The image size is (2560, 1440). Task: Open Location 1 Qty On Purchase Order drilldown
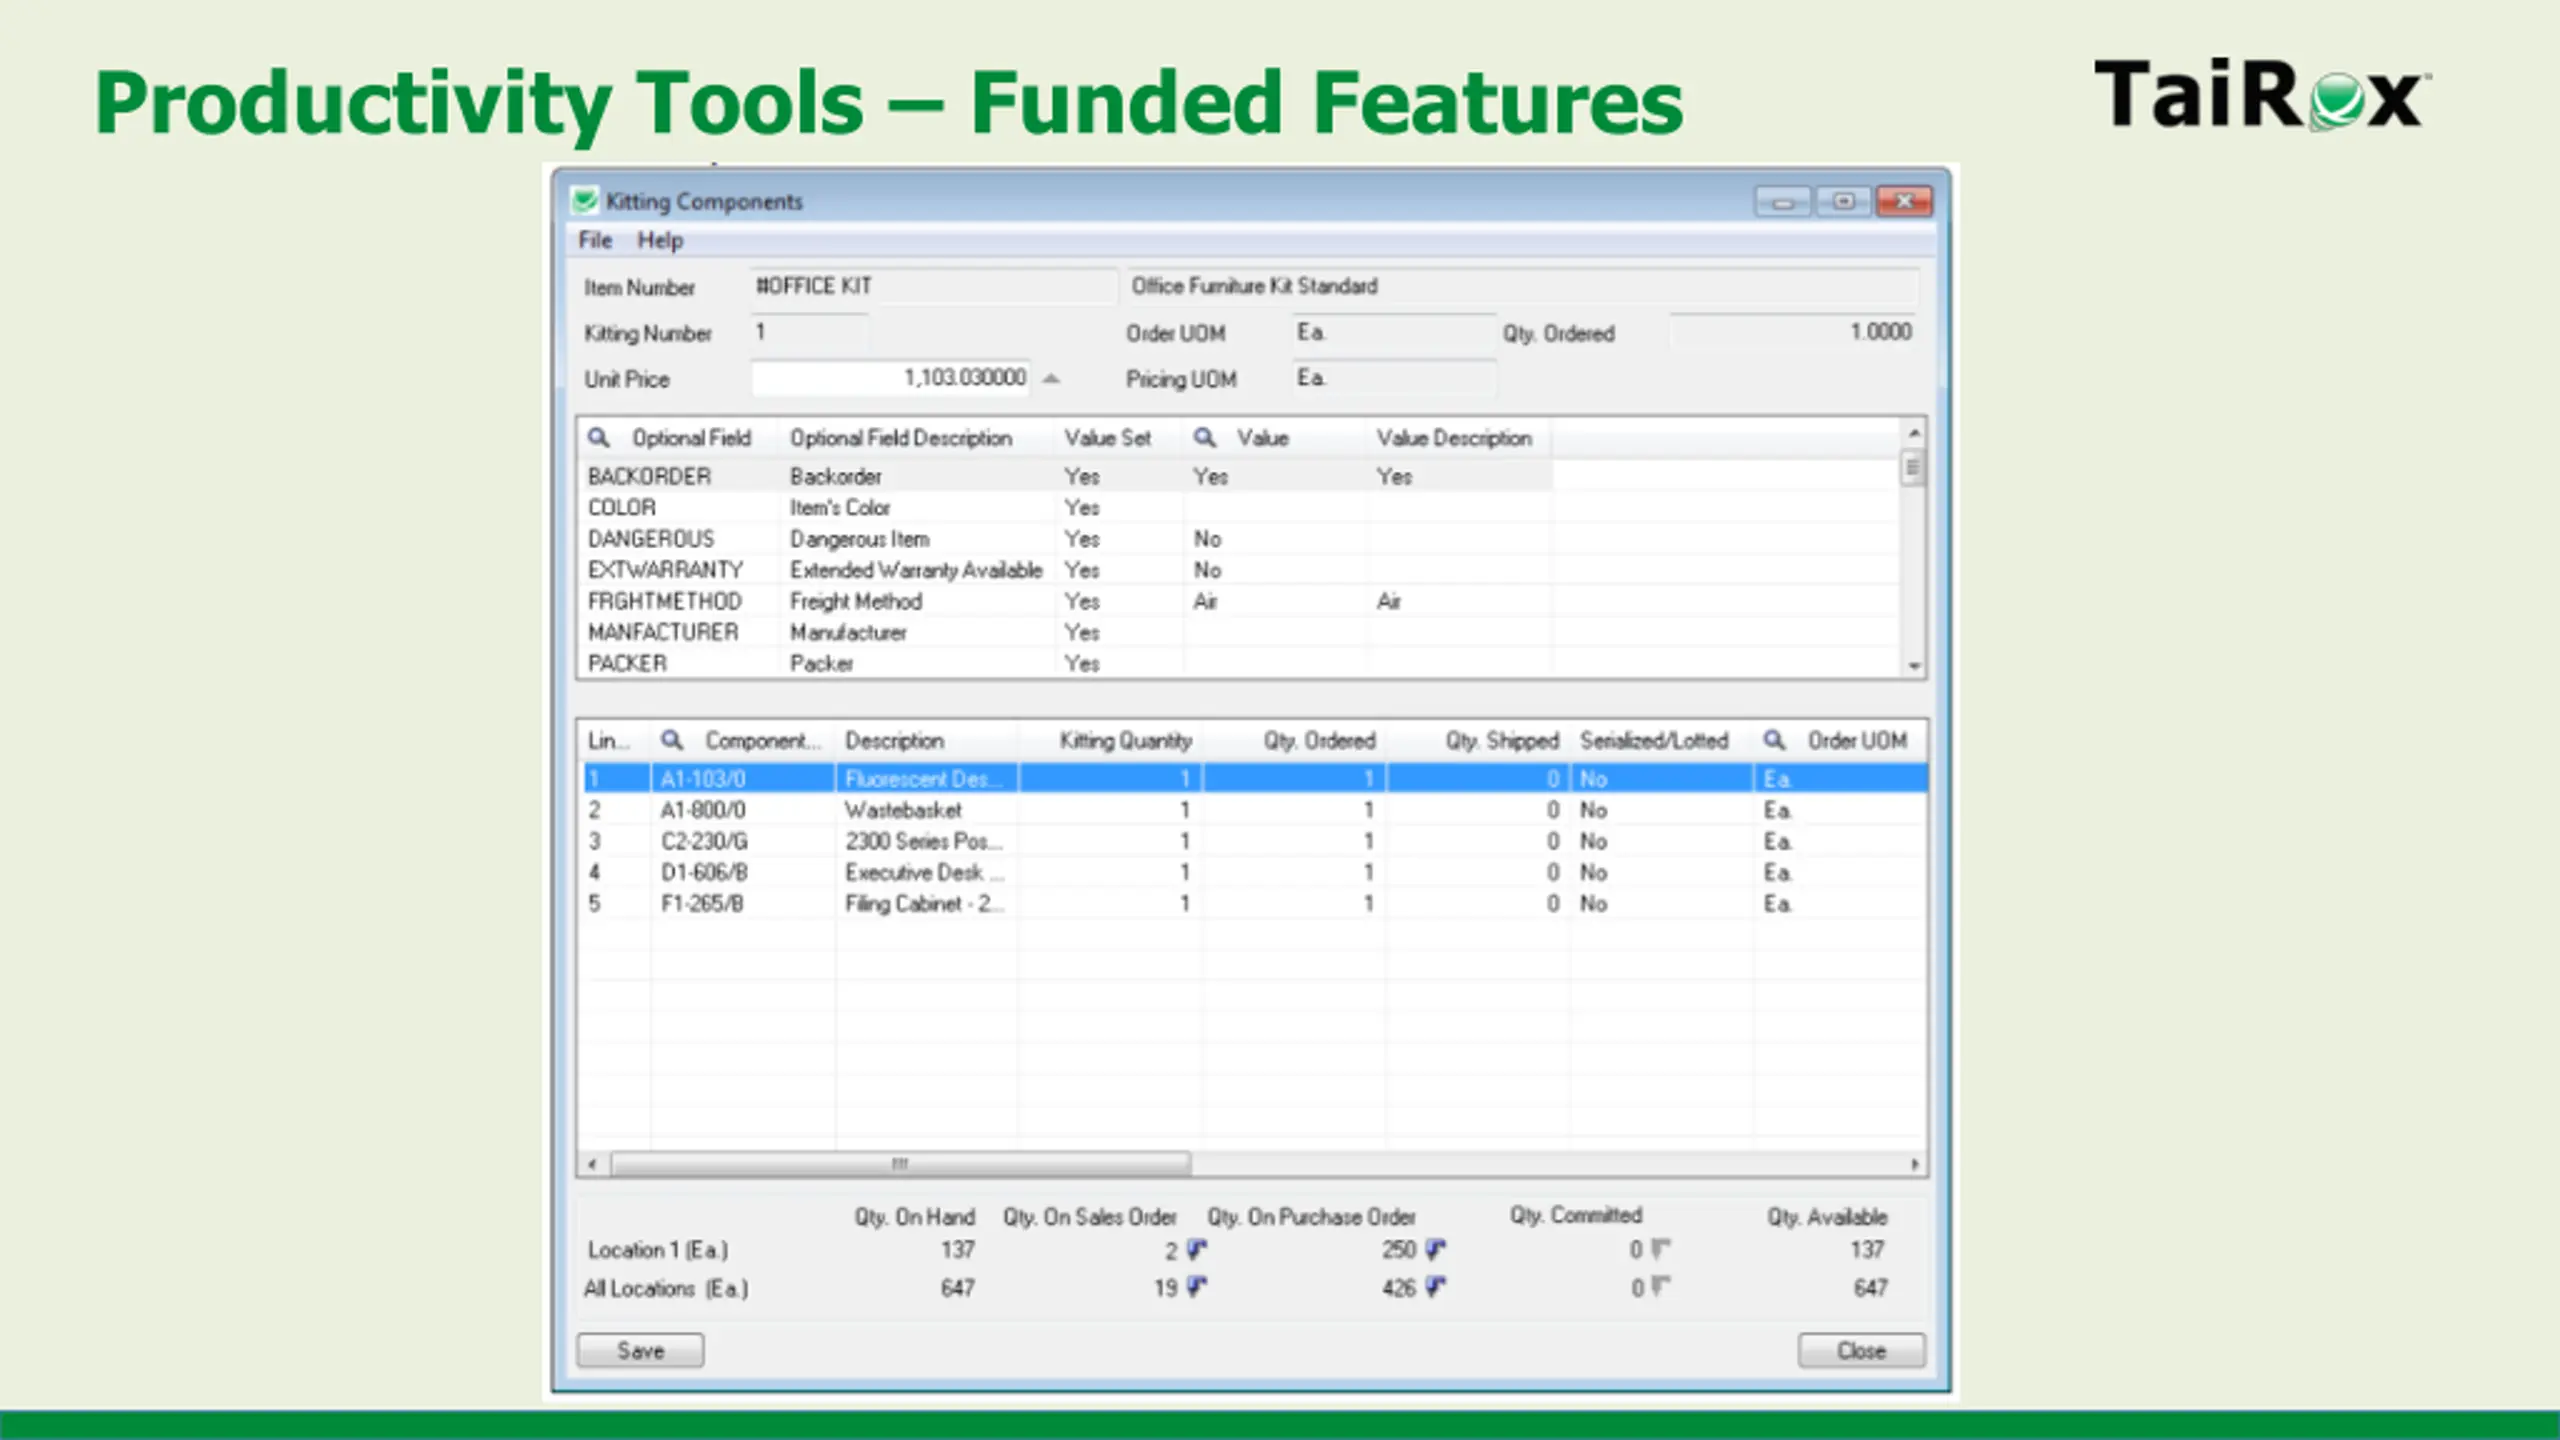click(1436, 1249)
